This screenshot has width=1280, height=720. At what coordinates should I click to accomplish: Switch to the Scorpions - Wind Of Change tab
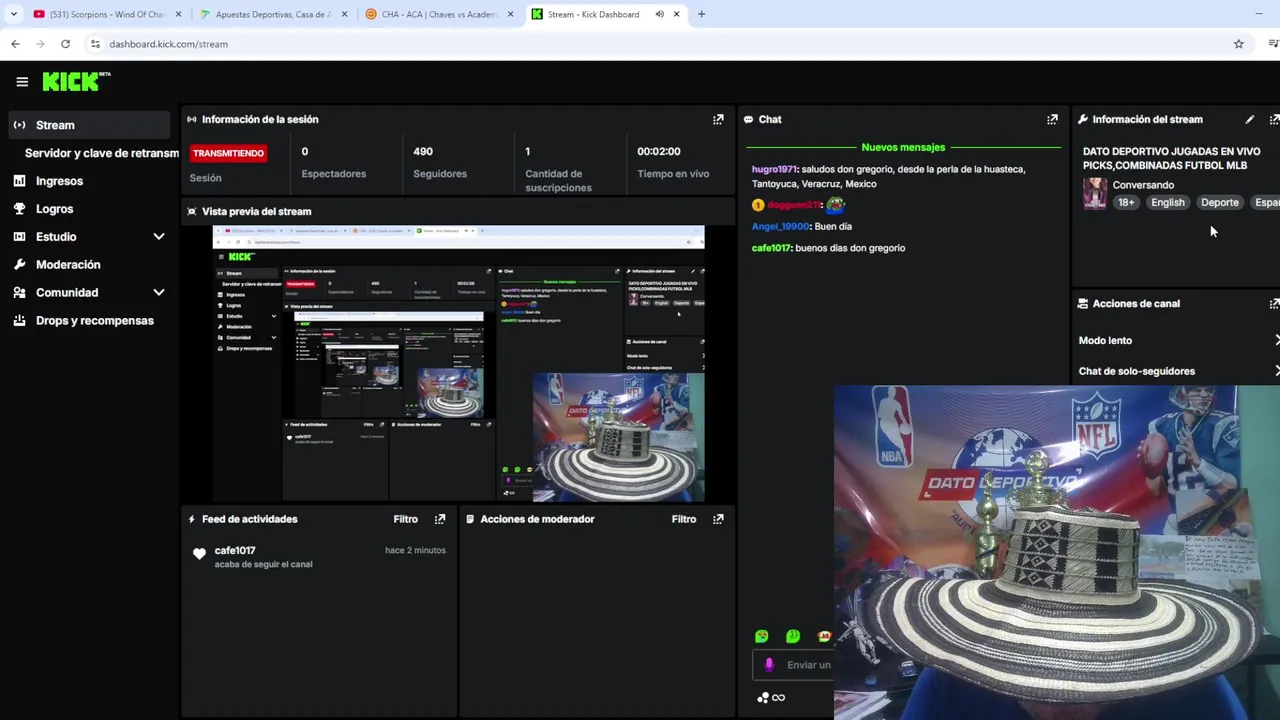point(106,14)
